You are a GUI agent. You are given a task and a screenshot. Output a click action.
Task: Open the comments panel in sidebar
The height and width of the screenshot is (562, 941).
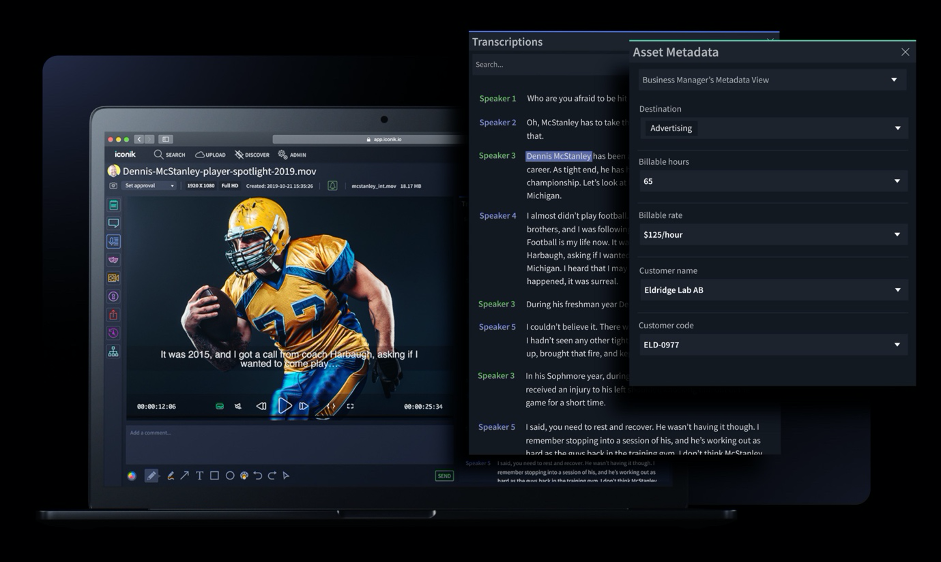click(113, 223)
